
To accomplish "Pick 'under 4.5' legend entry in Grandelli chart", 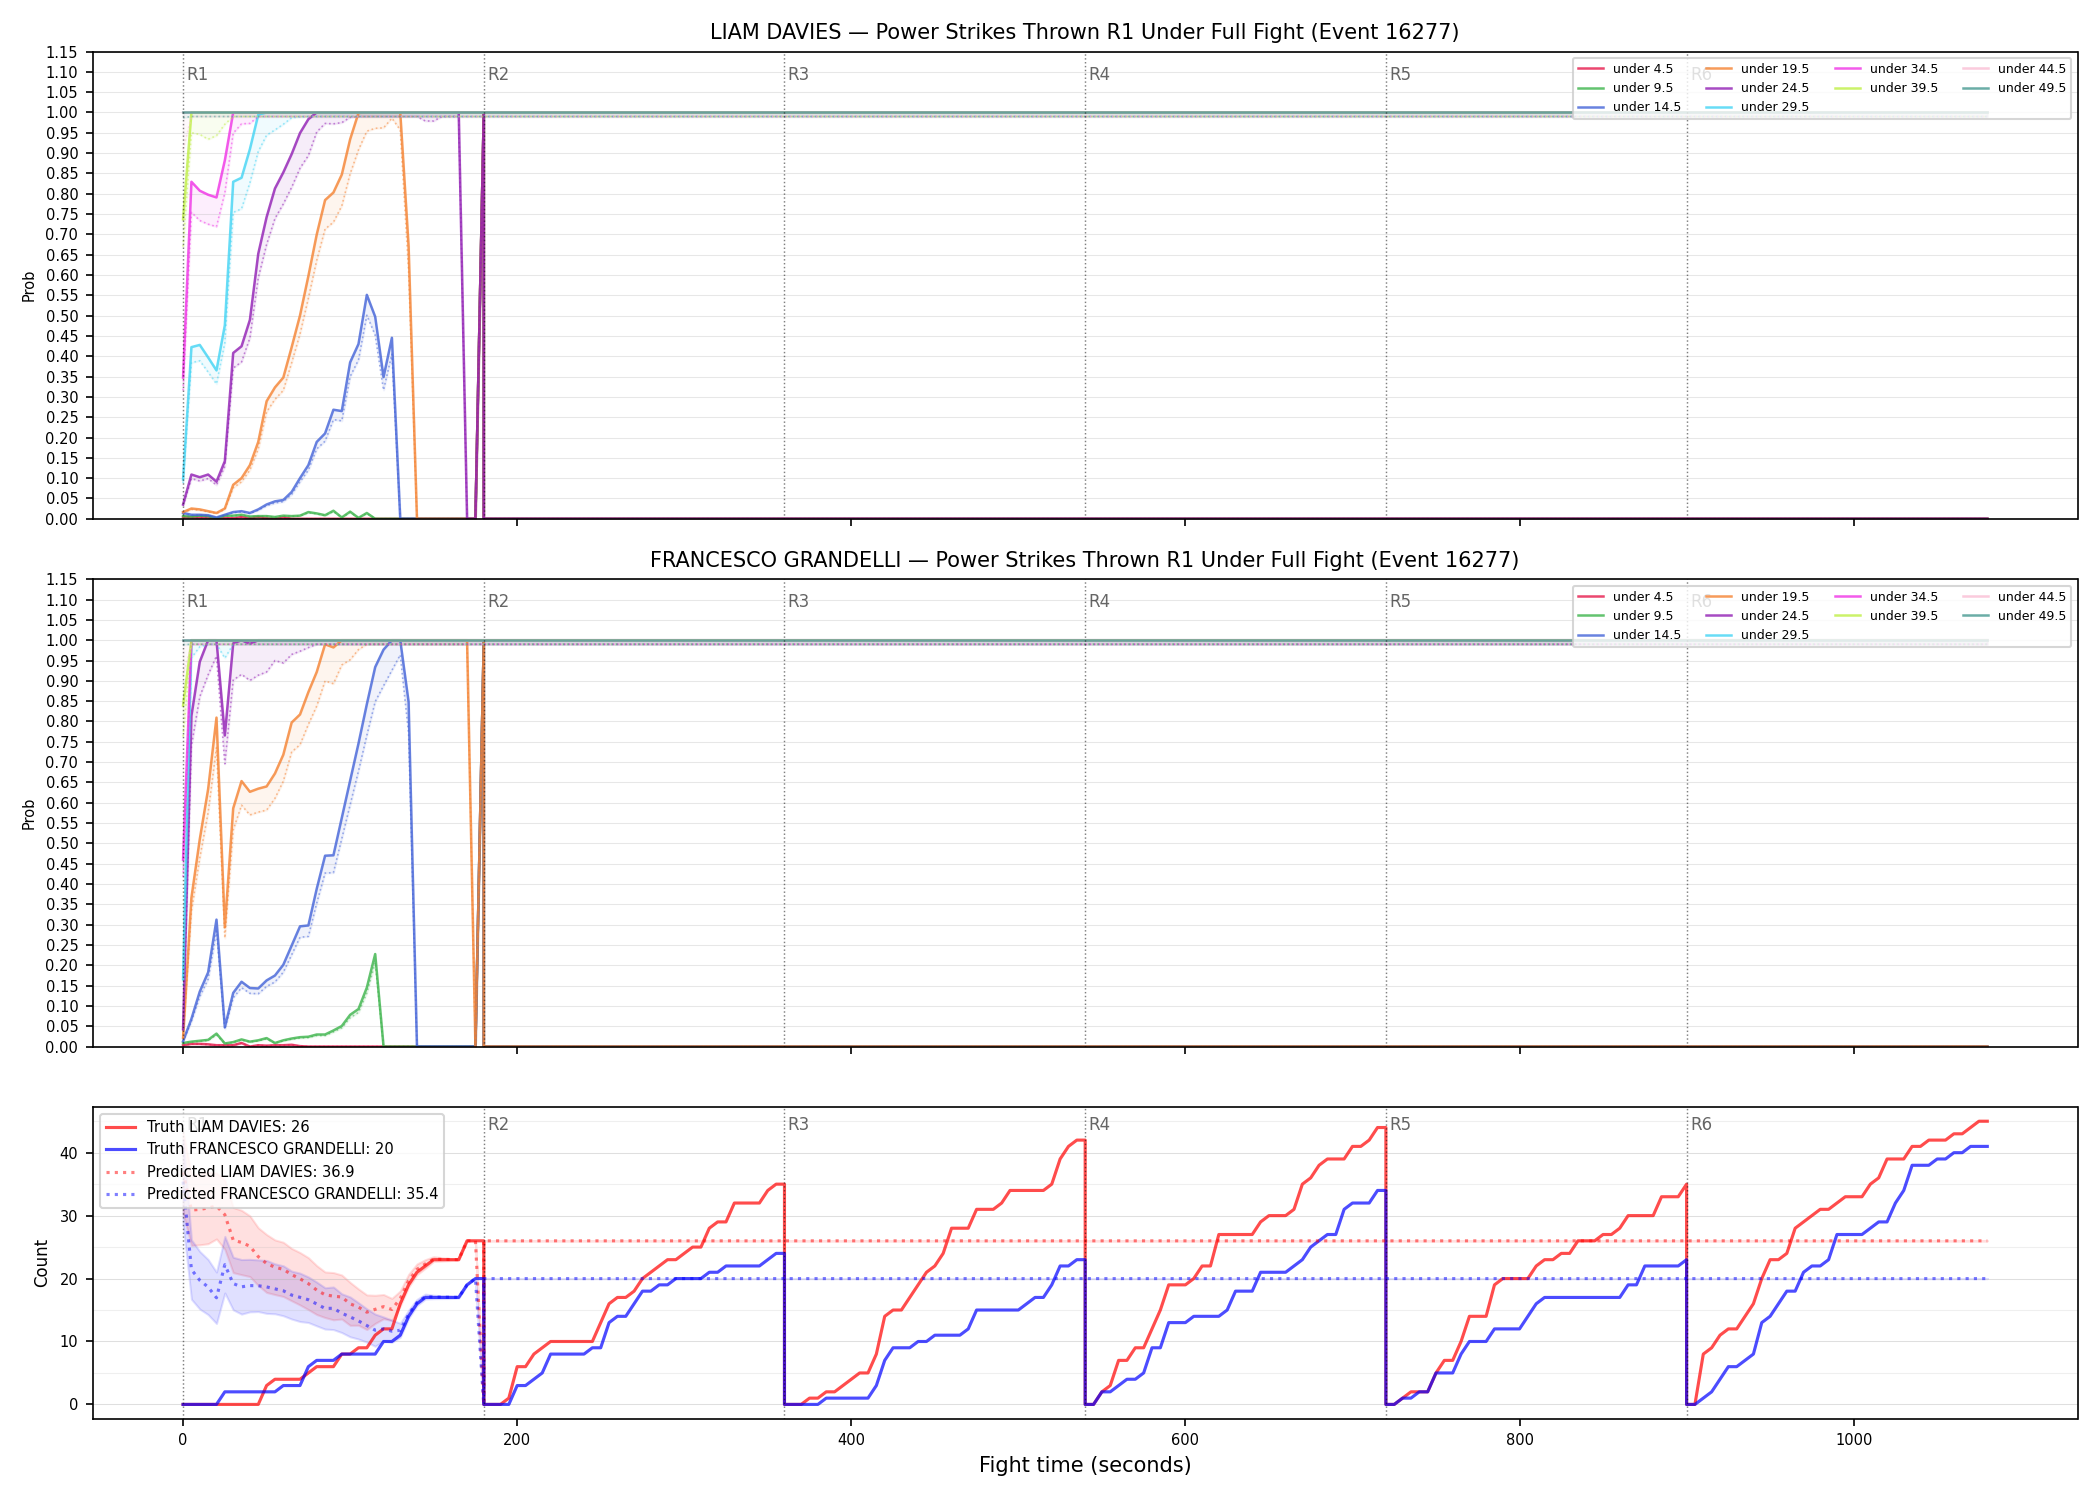I will [x=1625, y=597].
